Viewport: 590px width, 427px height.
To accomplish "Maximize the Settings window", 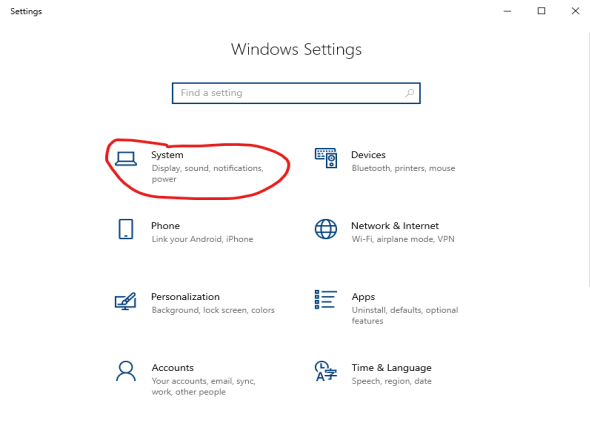I will coord(541,11).
